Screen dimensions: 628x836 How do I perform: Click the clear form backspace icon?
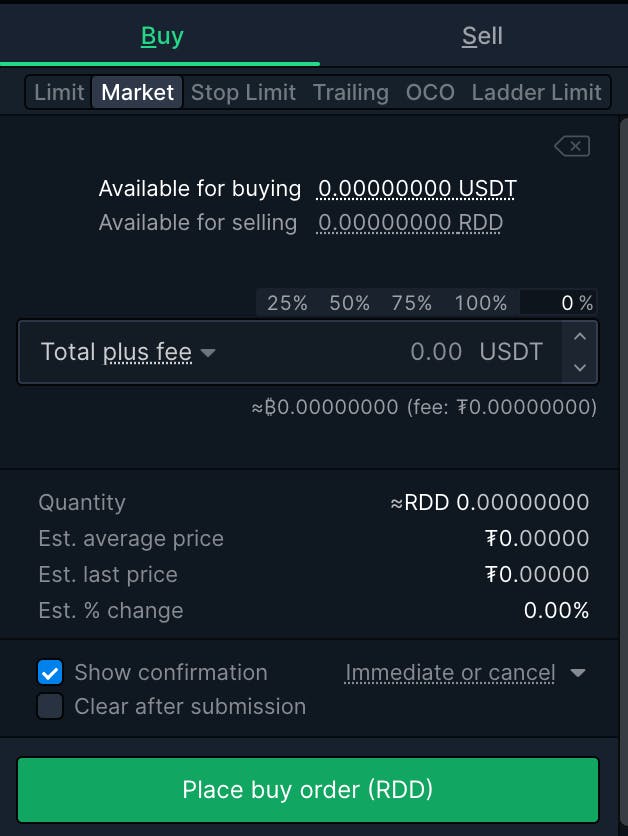(572, 147)
